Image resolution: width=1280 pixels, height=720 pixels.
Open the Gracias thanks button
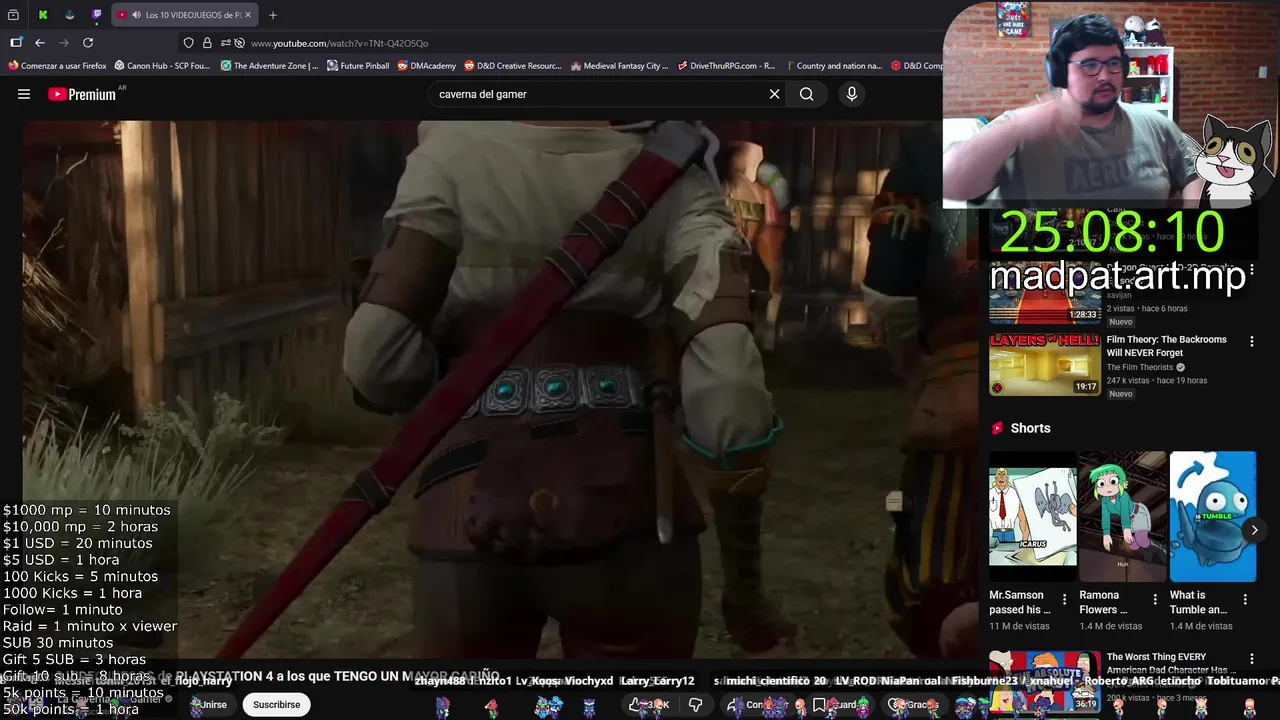click(914, 704)
